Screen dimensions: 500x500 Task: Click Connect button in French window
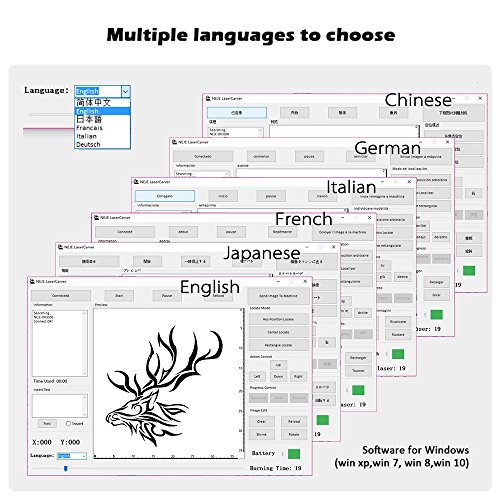[125, 232]
